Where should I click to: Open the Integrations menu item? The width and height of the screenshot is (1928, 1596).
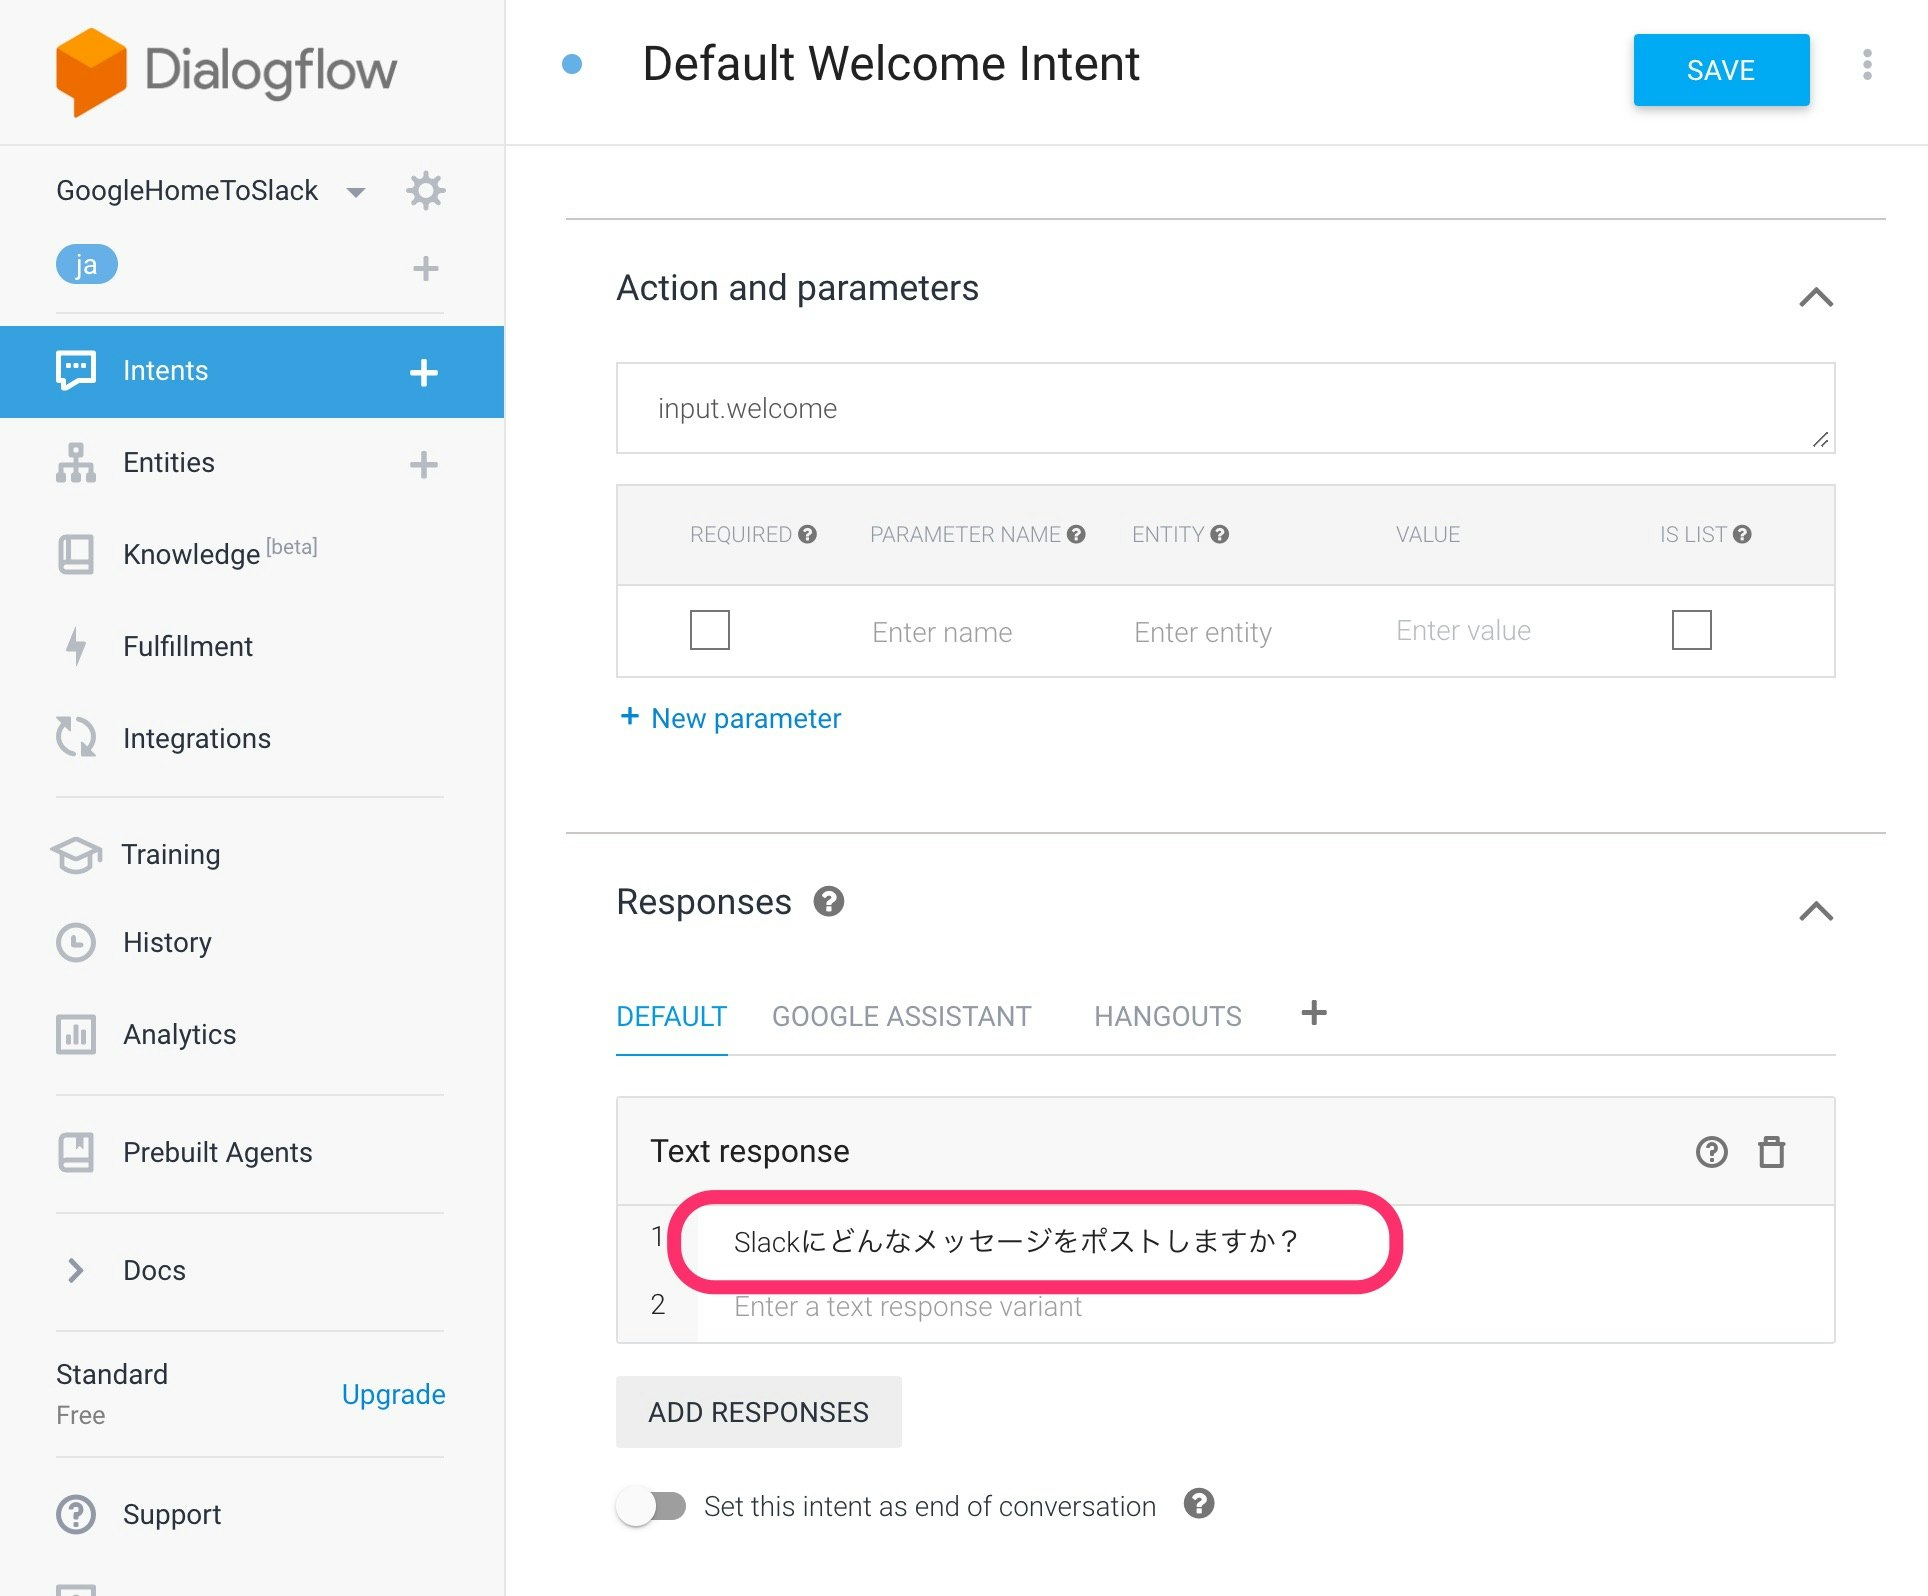pos(197,738)
